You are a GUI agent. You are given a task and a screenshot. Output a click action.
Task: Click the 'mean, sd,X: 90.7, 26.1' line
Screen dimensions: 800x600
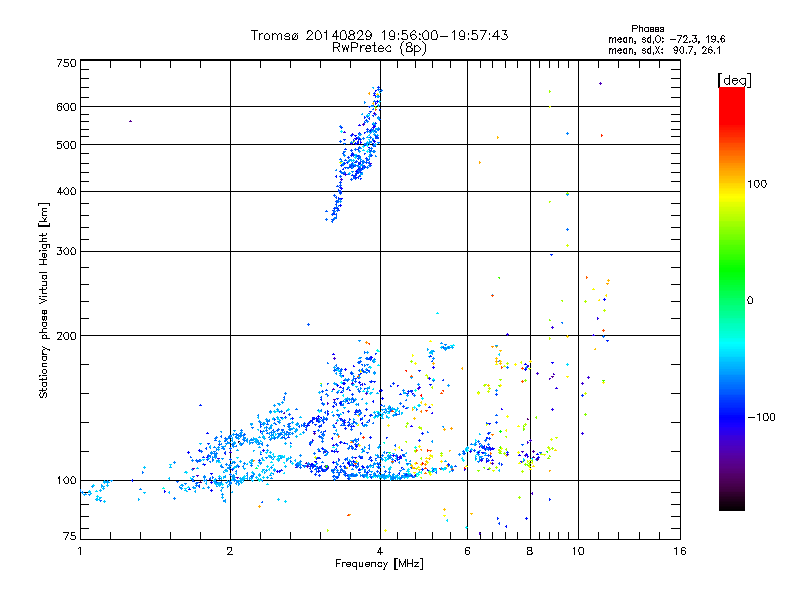coord(664,51)
